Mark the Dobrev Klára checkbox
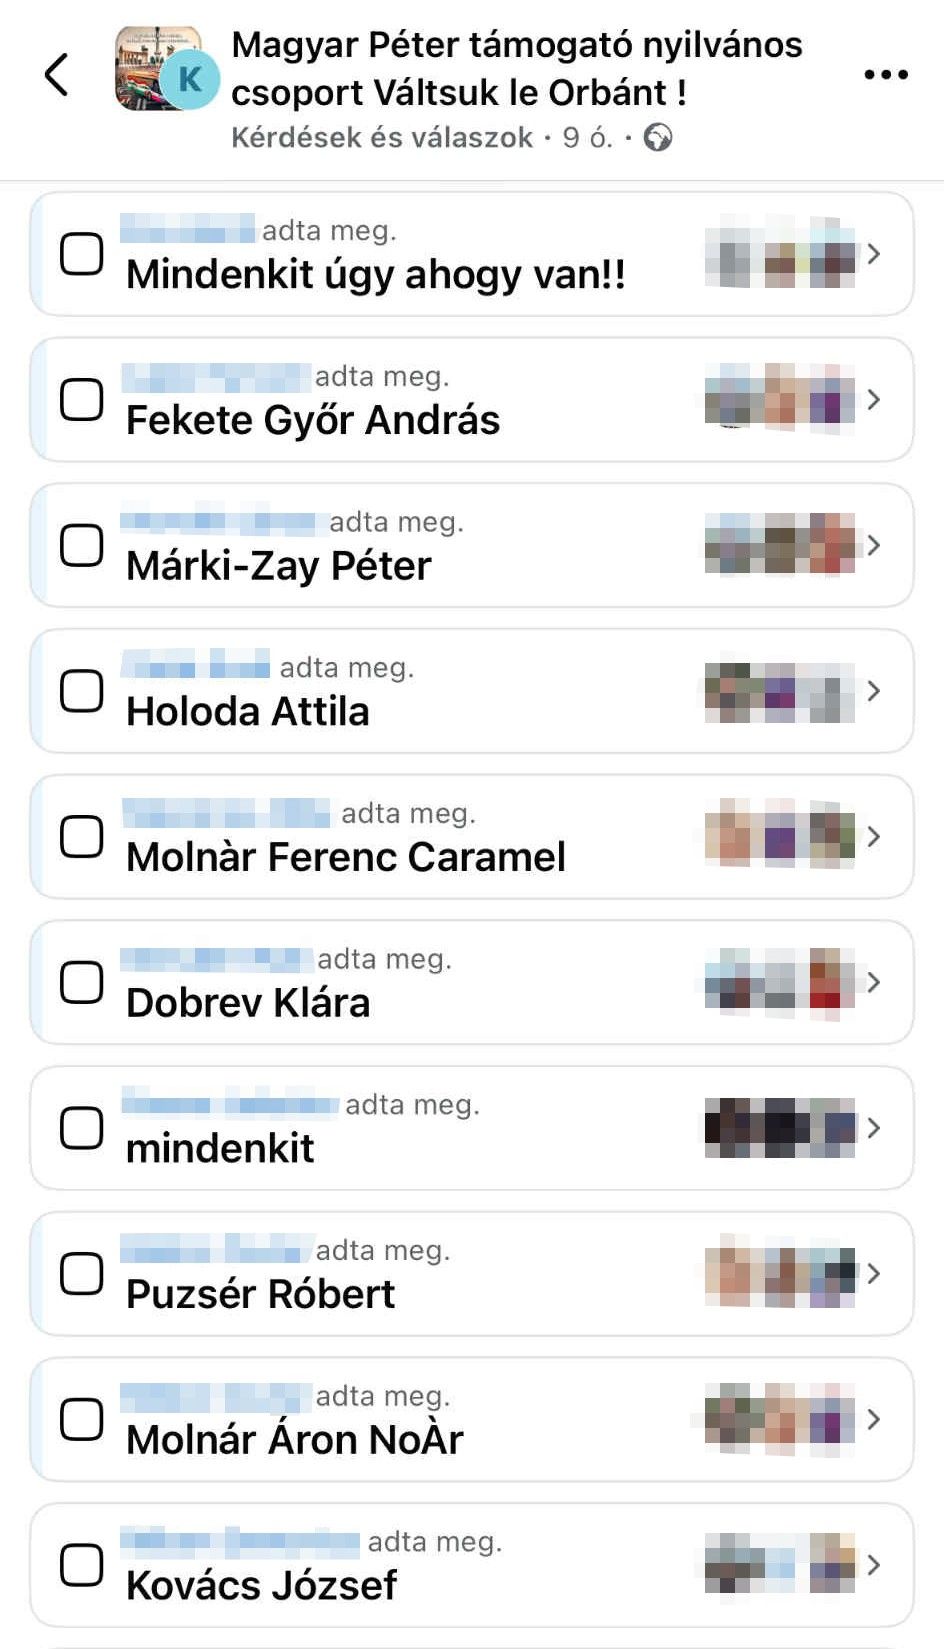Viewport: 944px width, 1649px height. (82, 983)
